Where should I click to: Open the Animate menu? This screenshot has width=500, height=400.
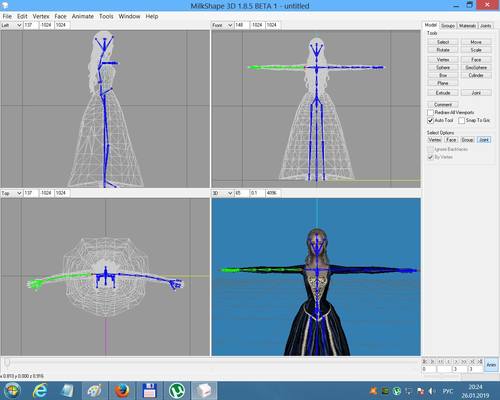[x=83, y=16]
